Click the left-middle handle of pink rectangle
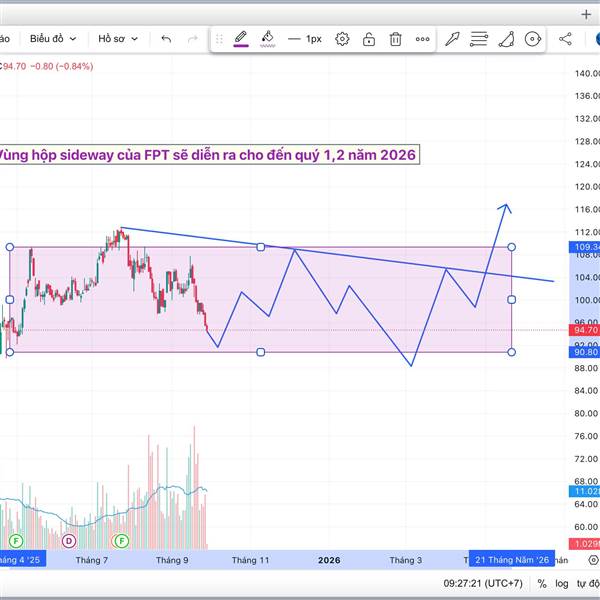 click(x=10, y=300)
